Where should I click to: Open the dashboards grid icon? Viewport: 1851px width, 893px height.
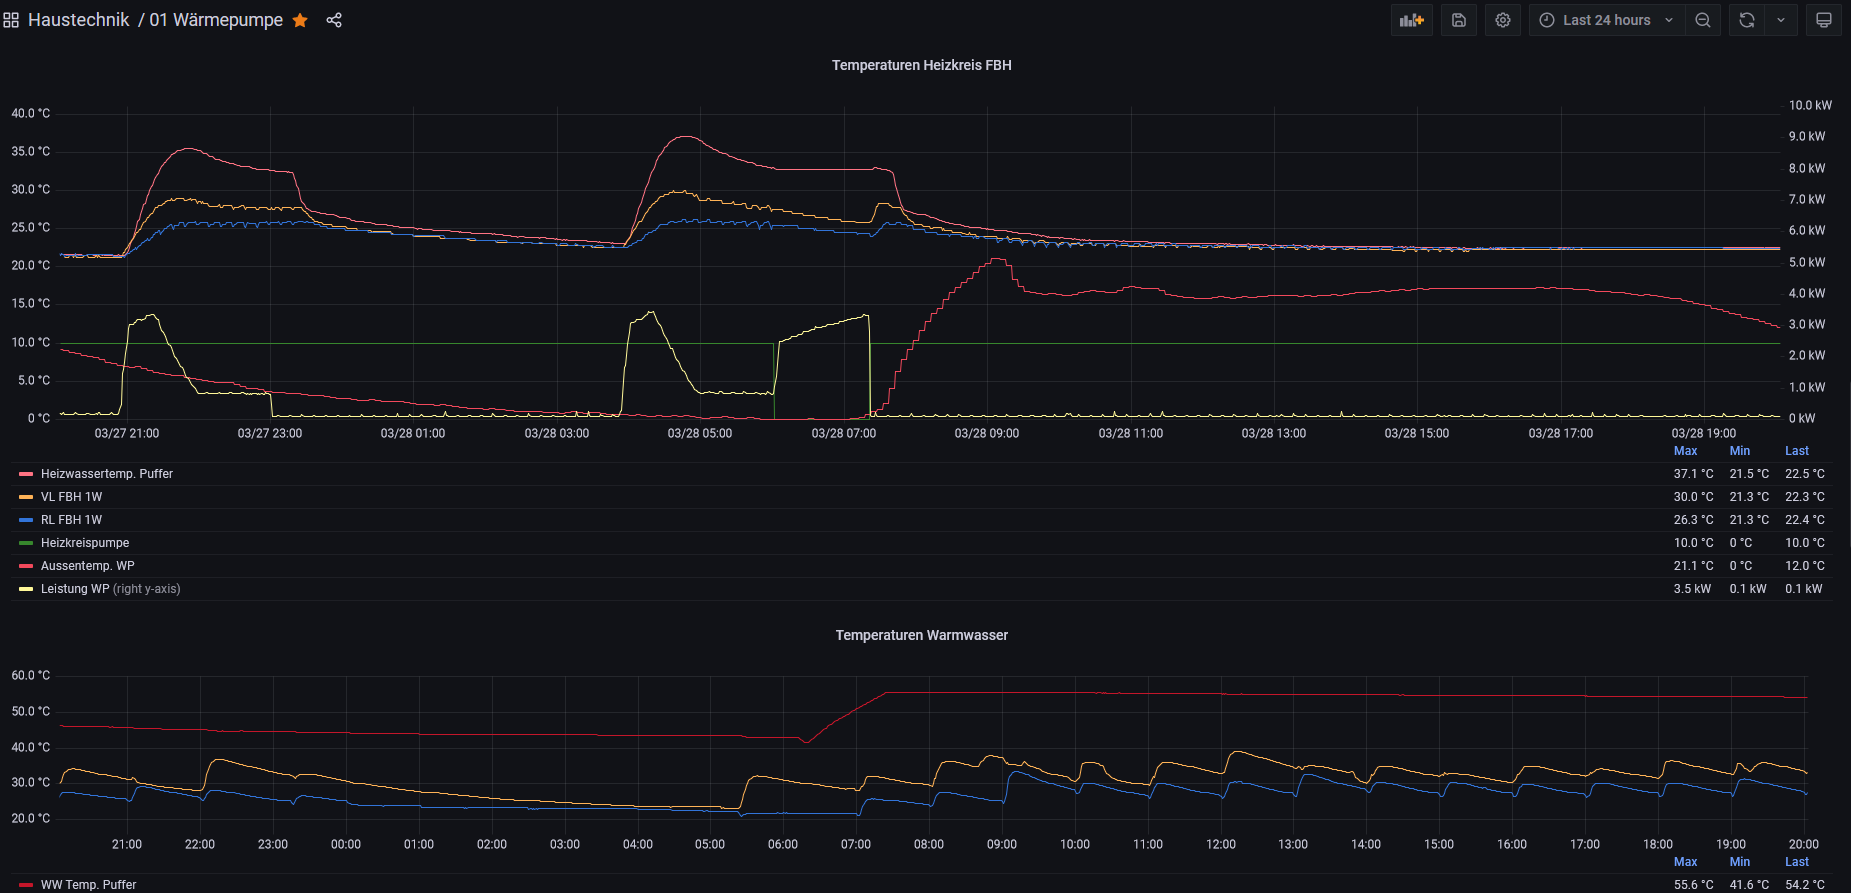pyautogui.click(x=11, y=20)
